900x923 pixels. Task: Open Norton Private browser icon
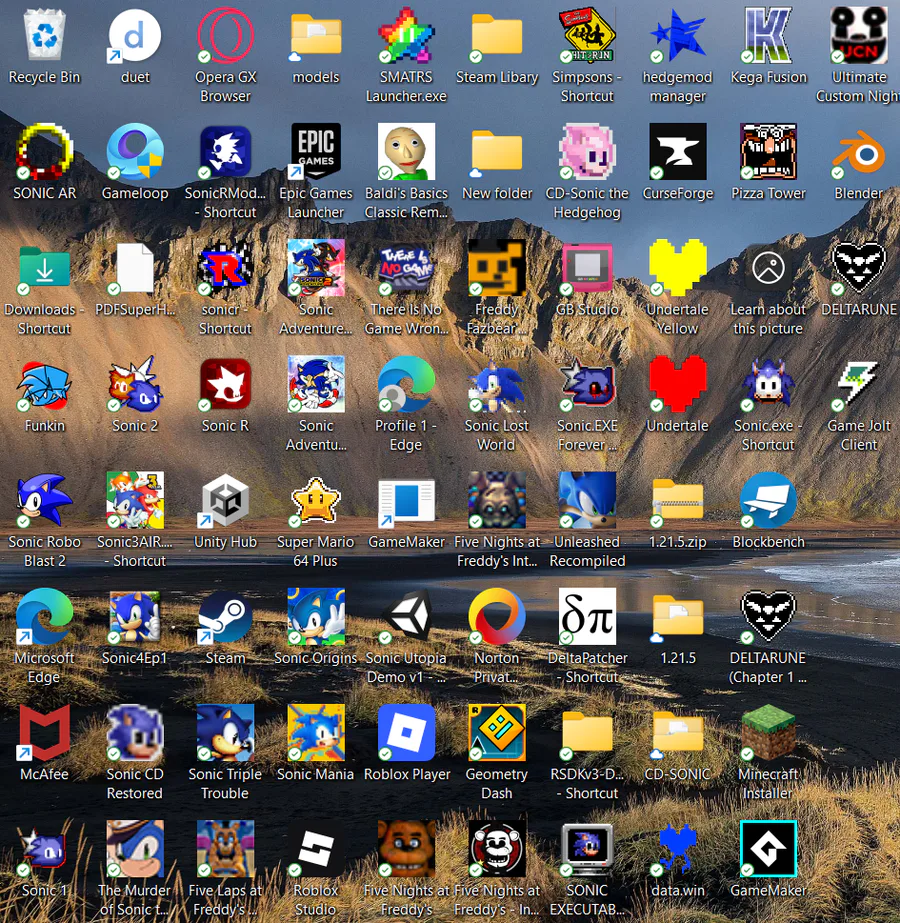(497, 616)
